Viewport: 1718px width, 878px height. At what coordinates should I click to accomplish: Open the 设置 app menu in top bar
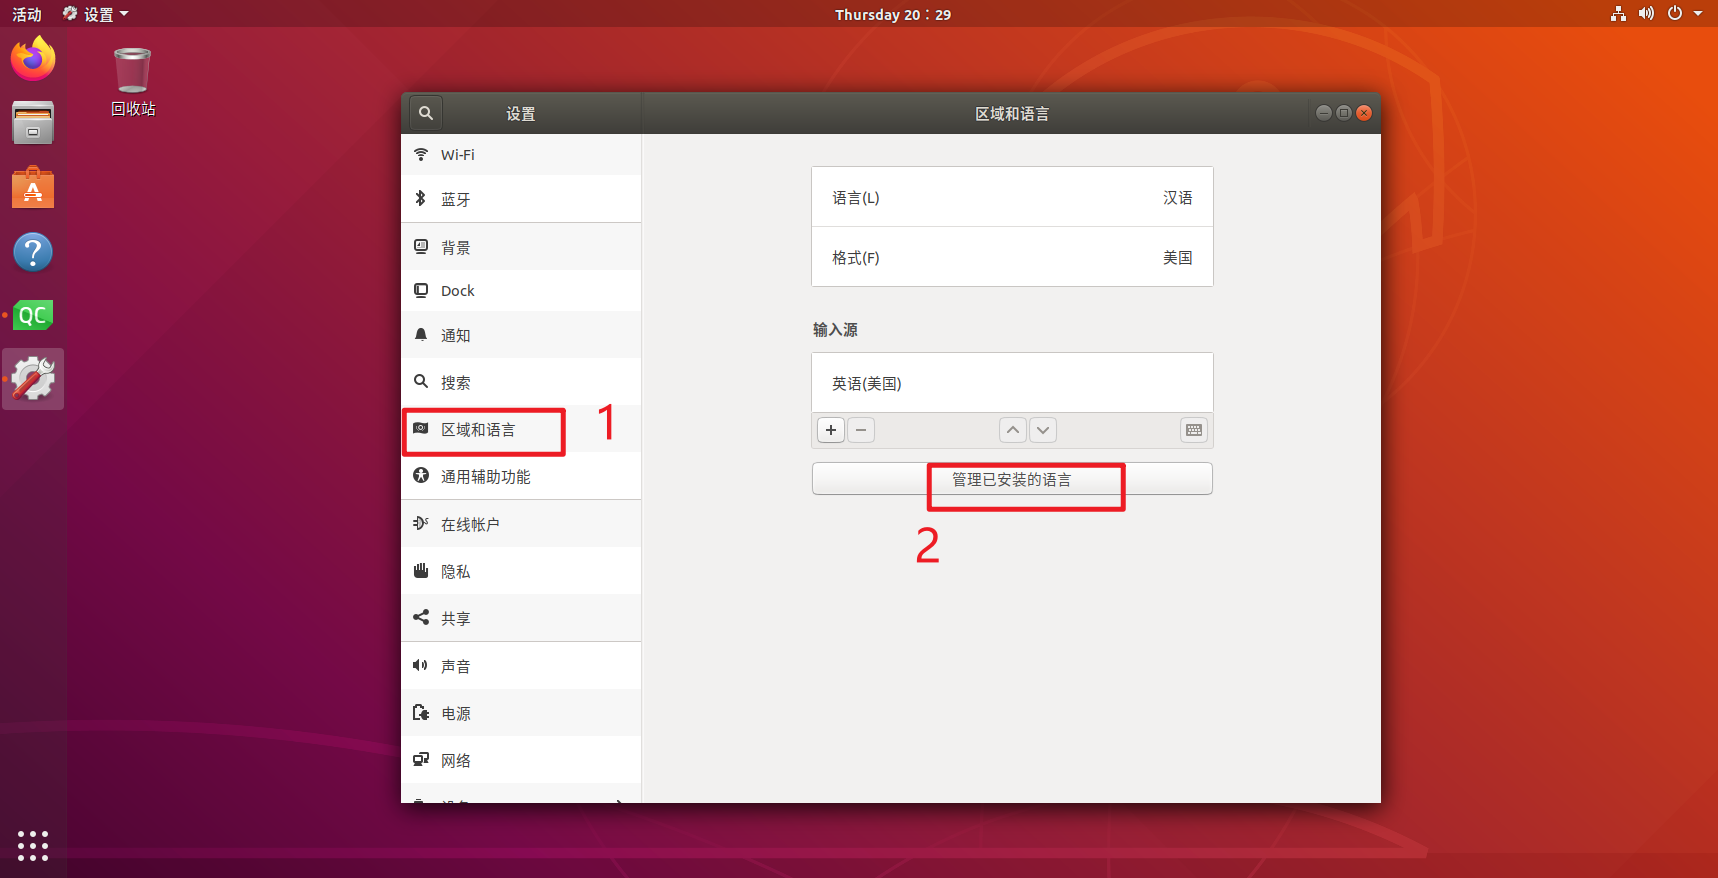pyautogui.click(x=96, y=14)
